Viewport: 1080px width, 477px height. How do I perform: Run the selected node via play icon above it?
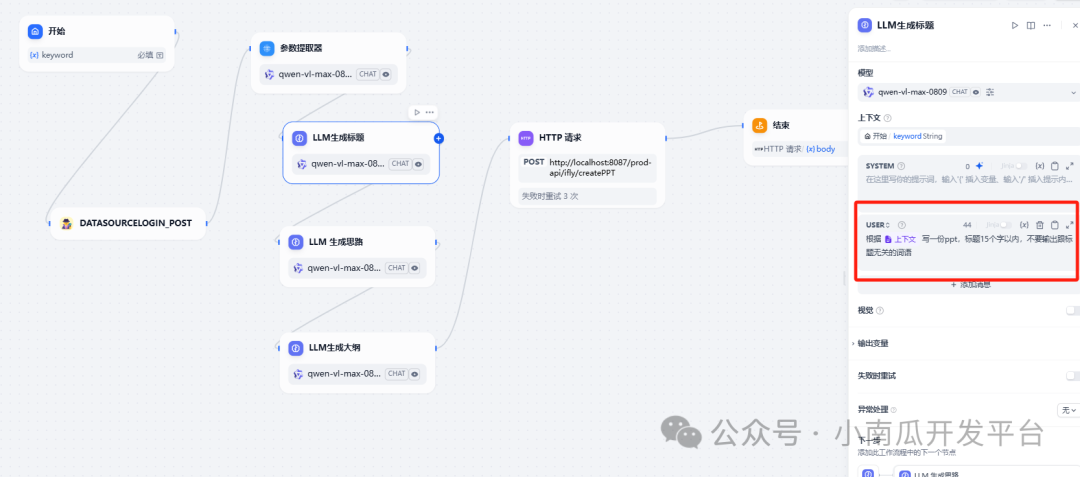tap(417, 112)
